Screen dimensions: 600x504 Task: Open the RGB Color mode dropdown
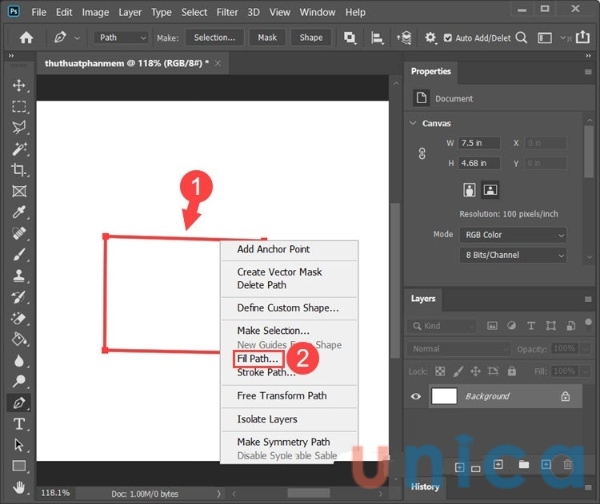[x=513, y=235]
